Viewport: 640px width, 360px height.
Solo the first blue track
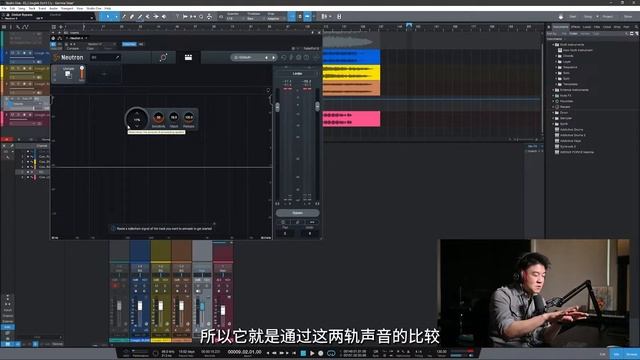pyautogui.click(x=18, y=53)
